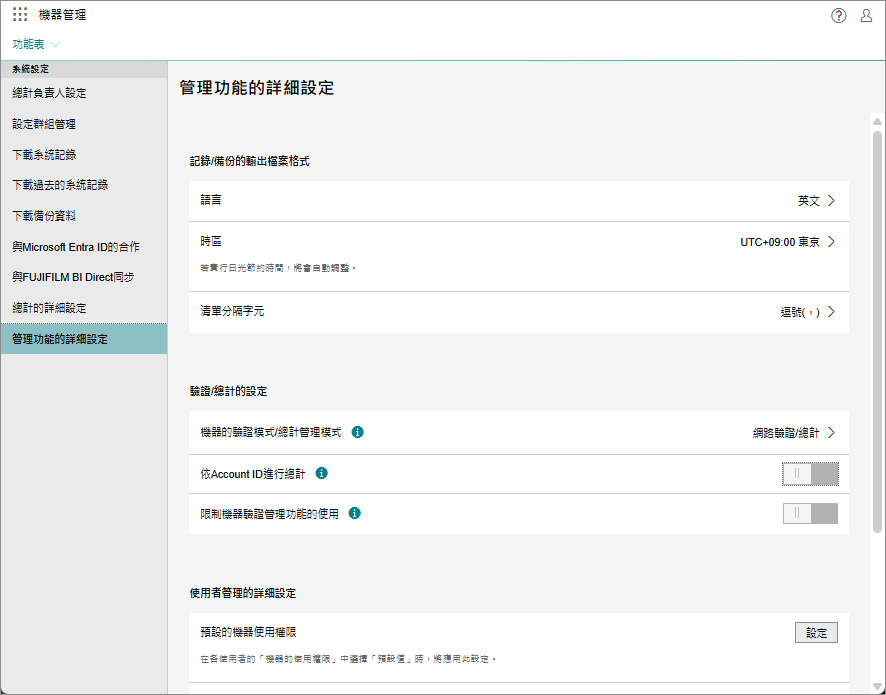Select 總計負責人設定 in the sidebar
Image resolution: width=886 pixels, height=695 pixels.
click(49, 93)
